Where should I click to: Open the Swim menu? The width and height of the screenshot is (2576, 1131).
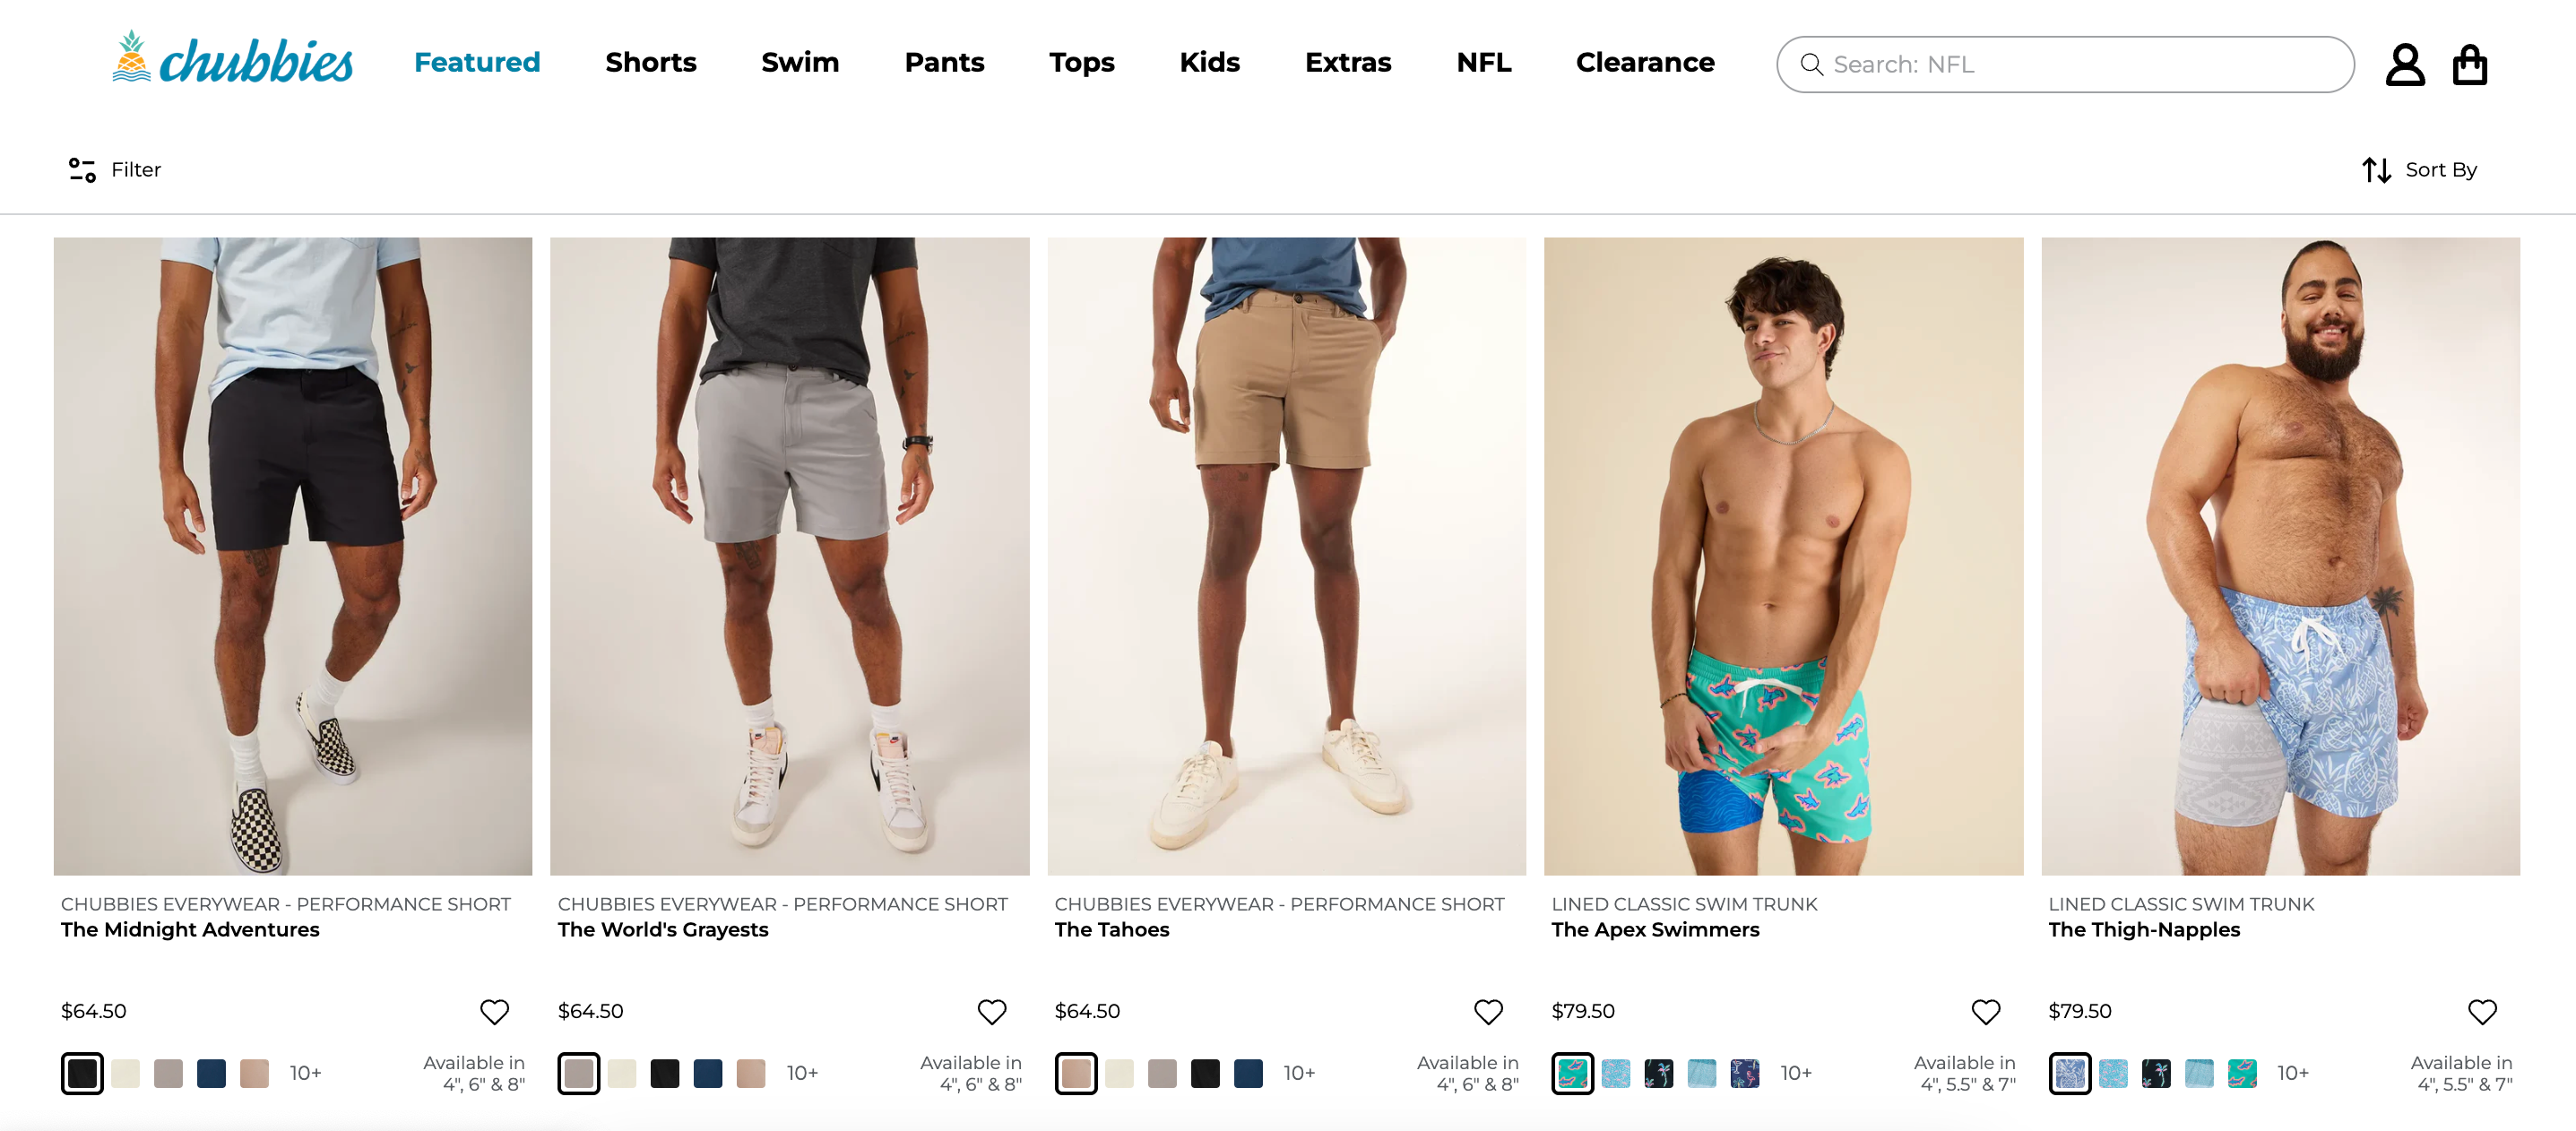click(800, 62)
